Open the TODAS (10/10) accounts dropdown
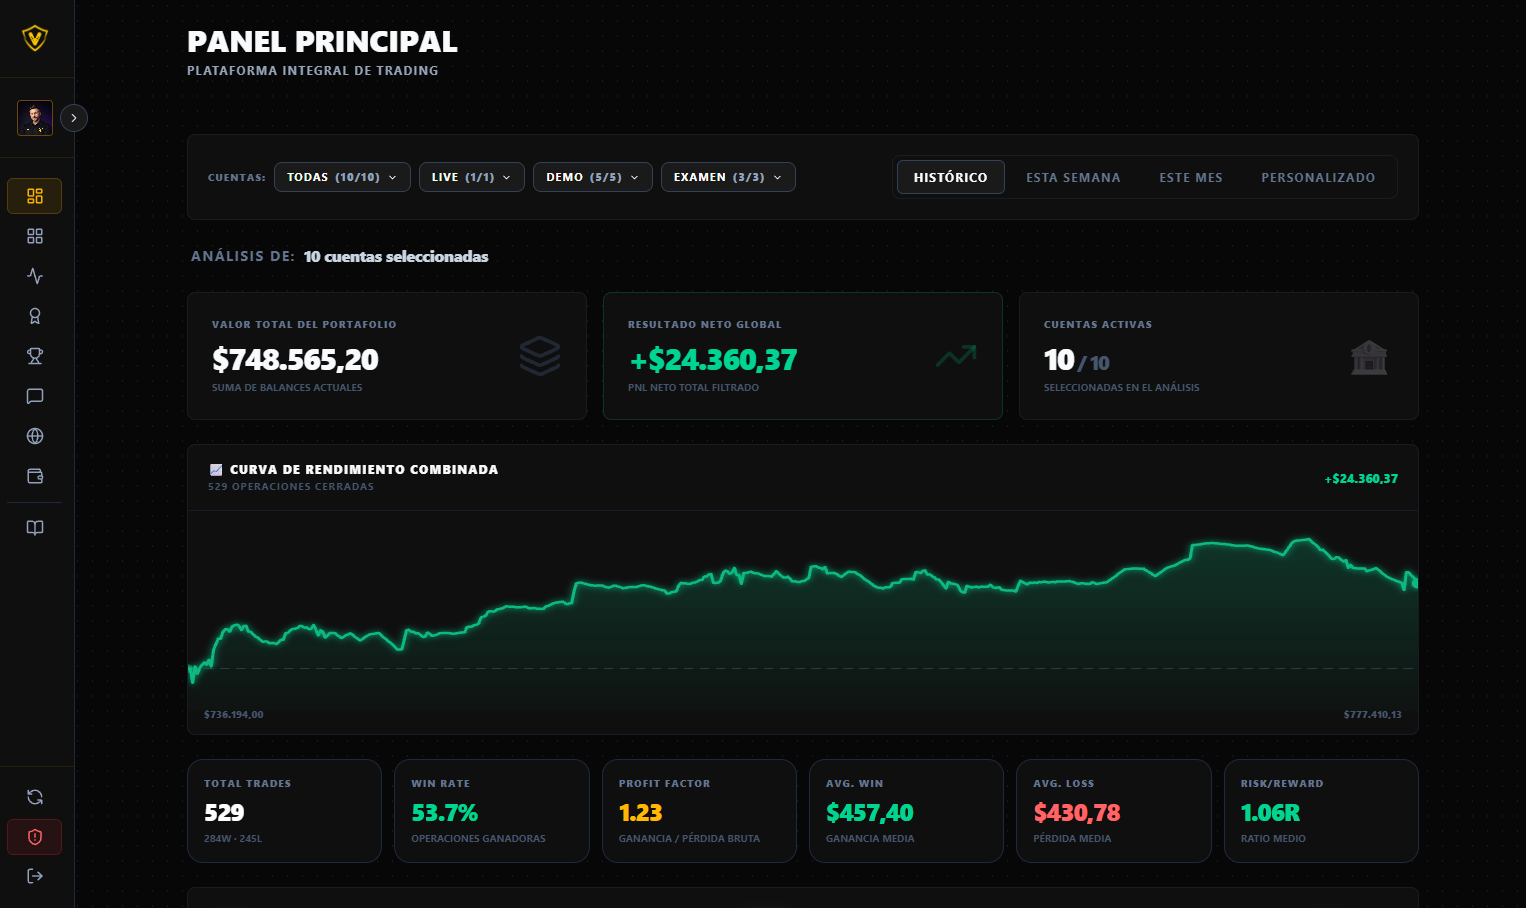This screenshot has height=908, width=1526. pyautogui.click(x=342, y=177)
